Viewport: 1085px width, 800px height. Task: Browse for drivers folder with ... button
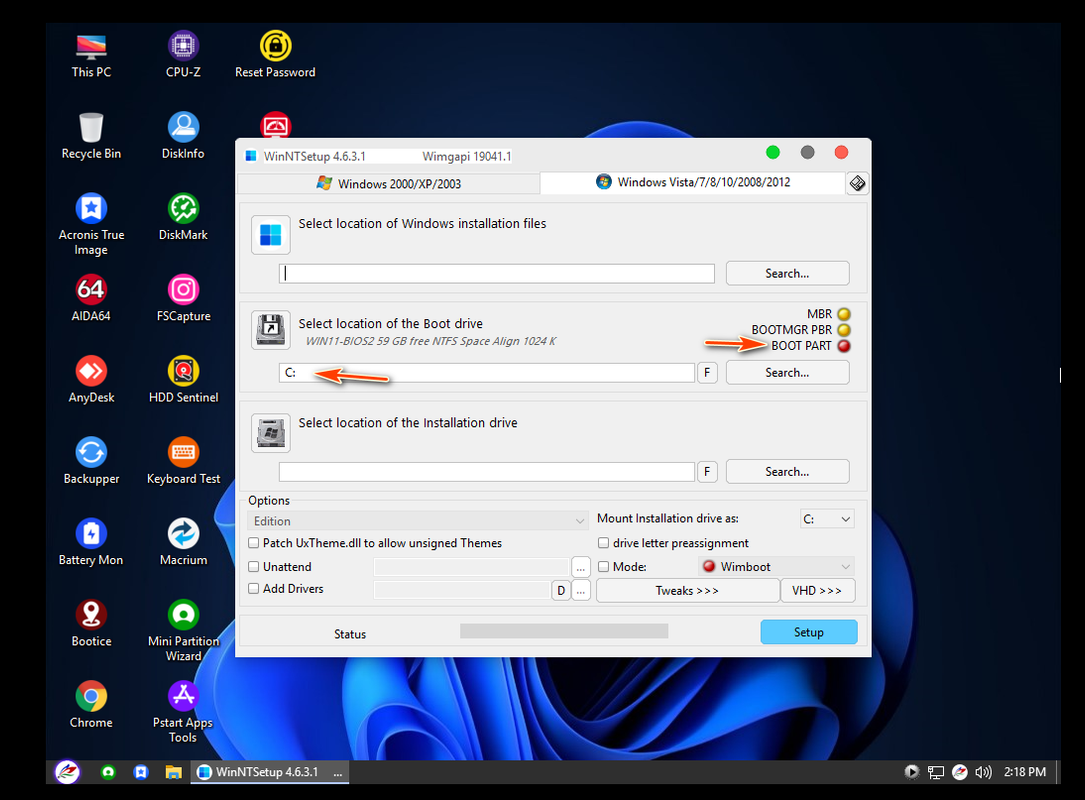[581, 590]
